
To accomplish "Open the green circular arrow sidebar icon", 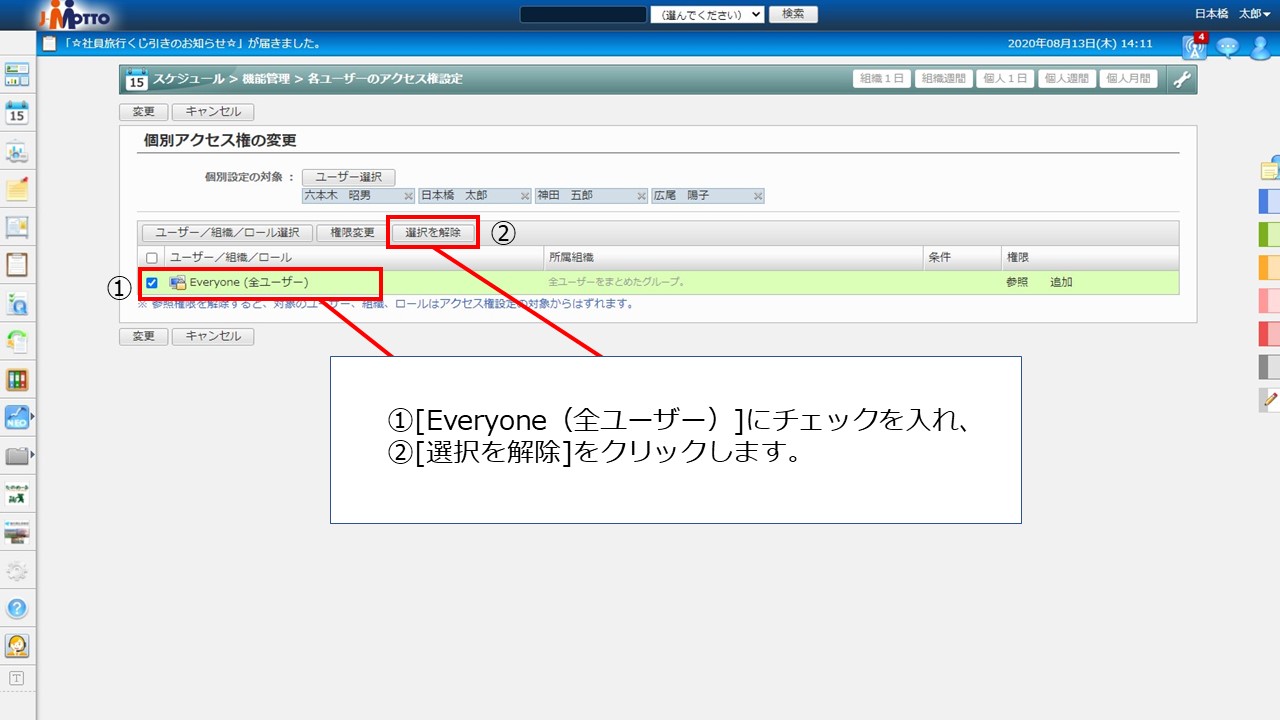I will (x=17, y=341).
